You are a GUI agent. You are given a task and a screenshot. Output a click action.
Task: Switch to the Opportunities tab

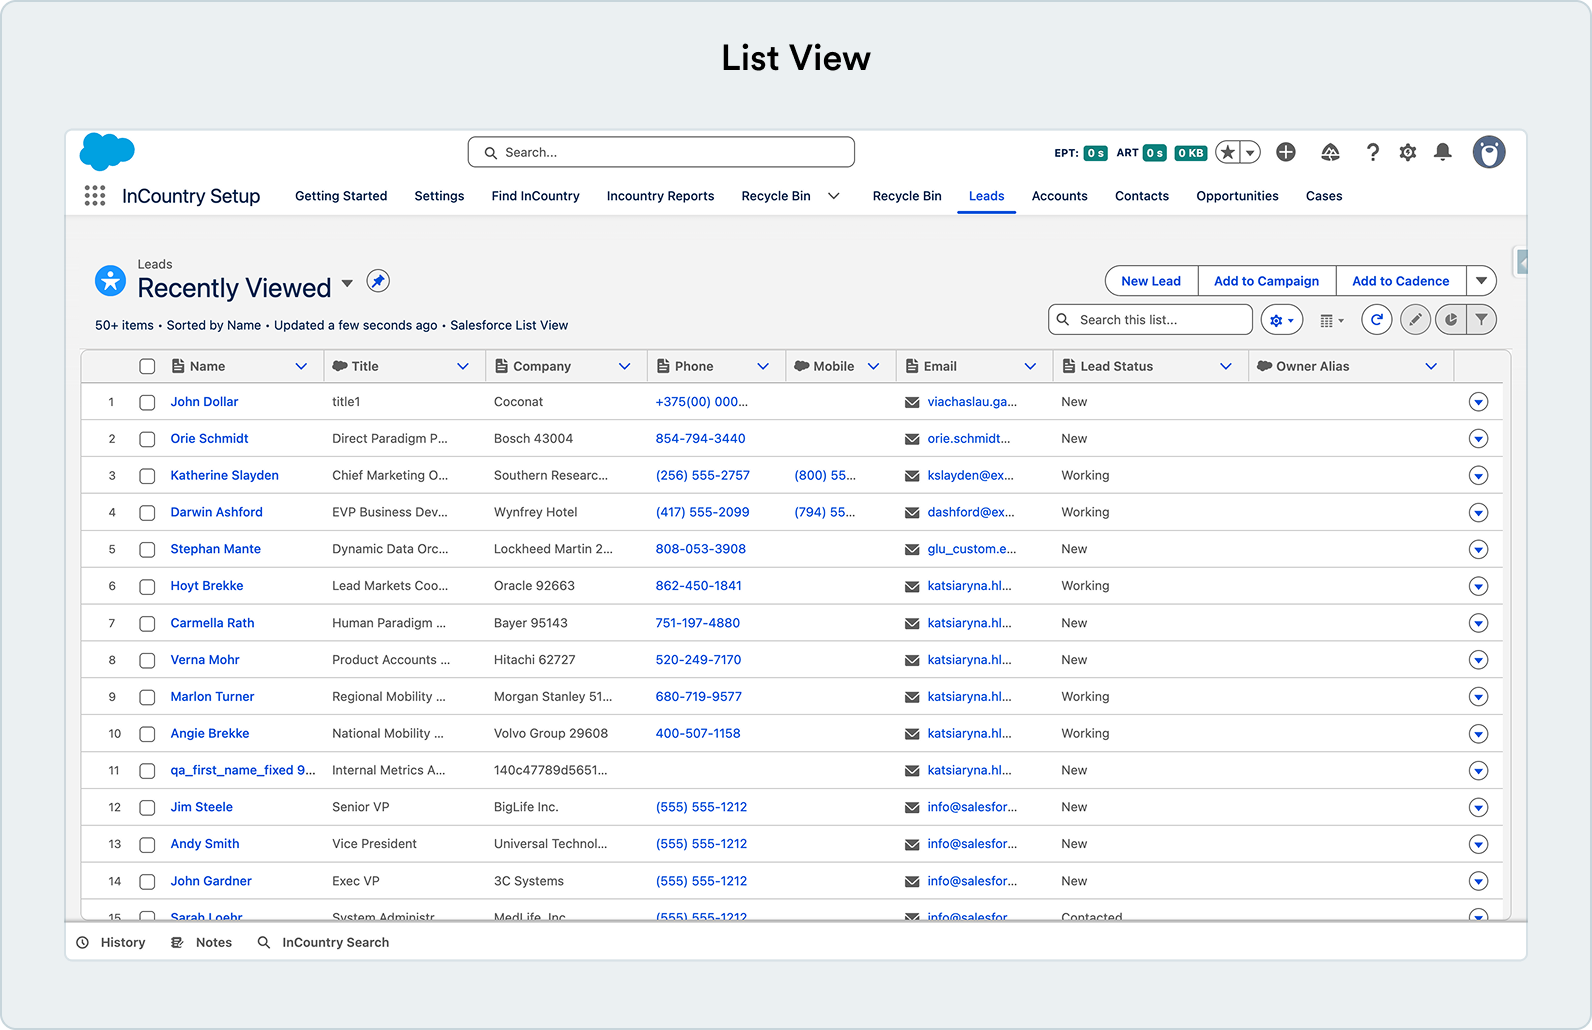click(1238, 196)
